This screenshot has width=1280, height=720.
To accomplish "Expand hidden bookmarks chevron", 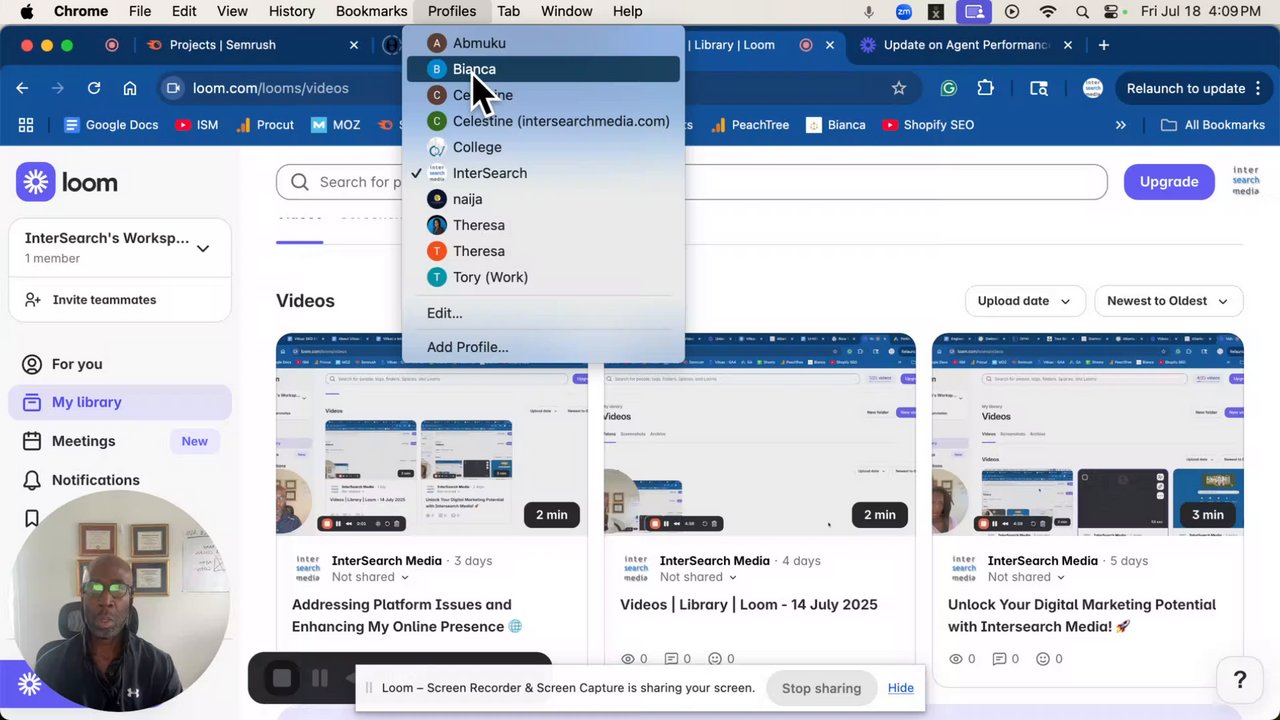I will 1121,125.
